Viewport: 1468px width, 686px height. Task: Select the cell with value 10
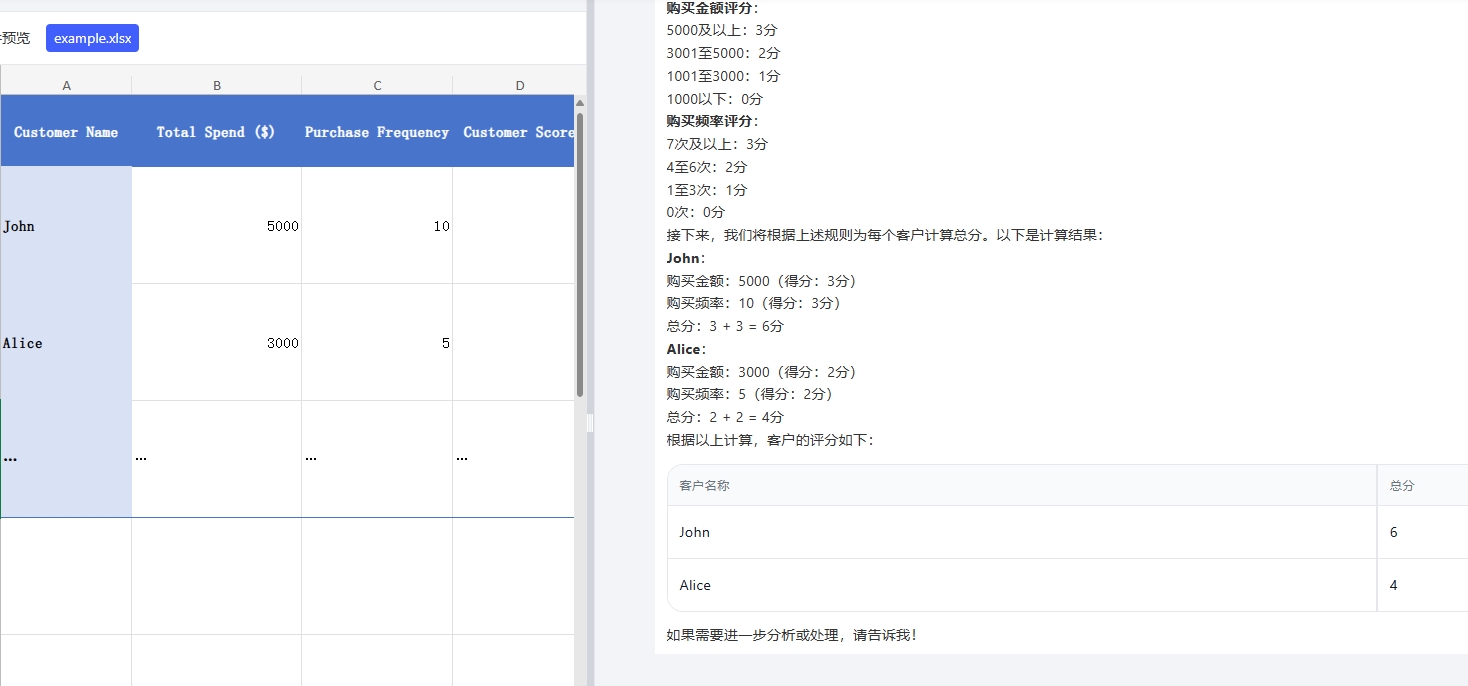377,226
